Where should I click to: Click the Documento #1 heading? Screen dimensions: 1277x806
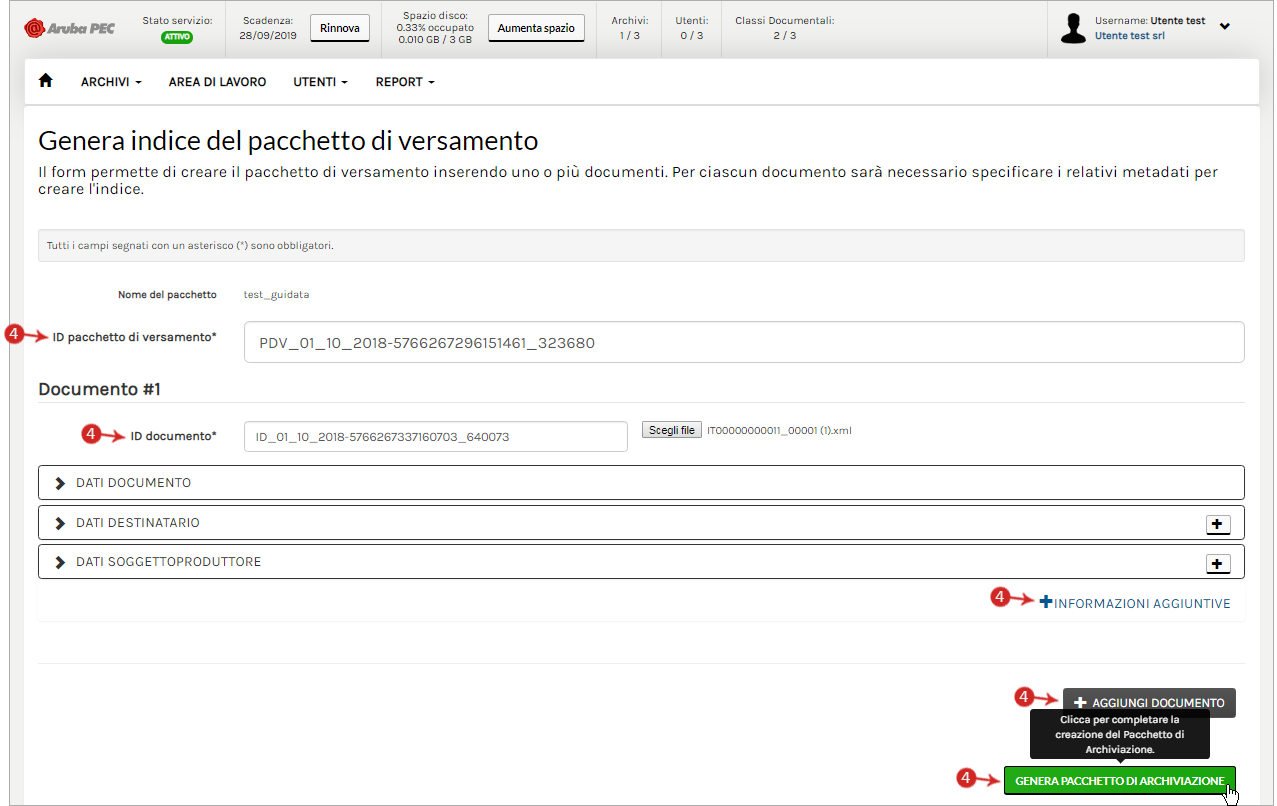click(99, 389)
